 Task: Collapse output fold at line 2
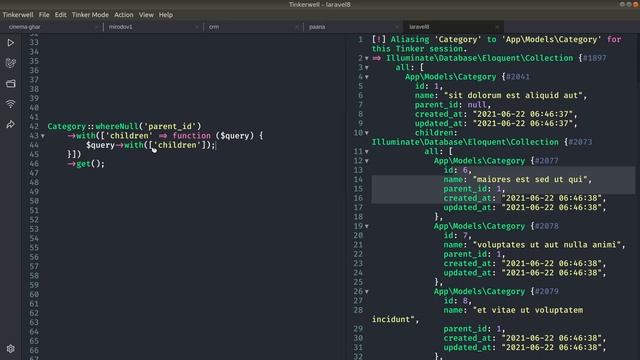point(367,58)
